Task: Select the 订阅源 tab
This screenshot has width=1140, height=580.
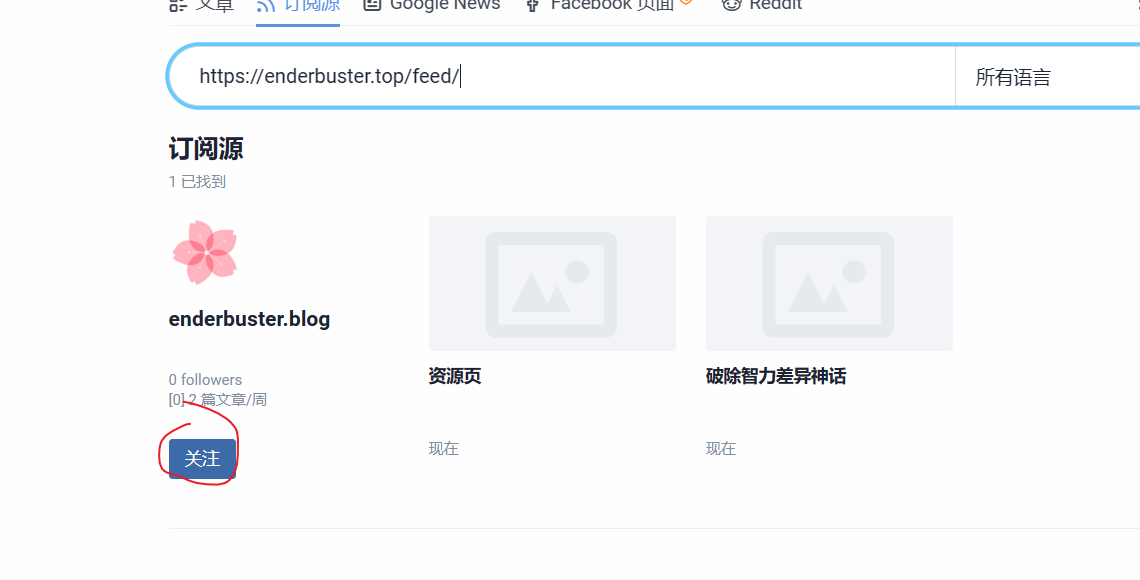Action: coord(312,6)
